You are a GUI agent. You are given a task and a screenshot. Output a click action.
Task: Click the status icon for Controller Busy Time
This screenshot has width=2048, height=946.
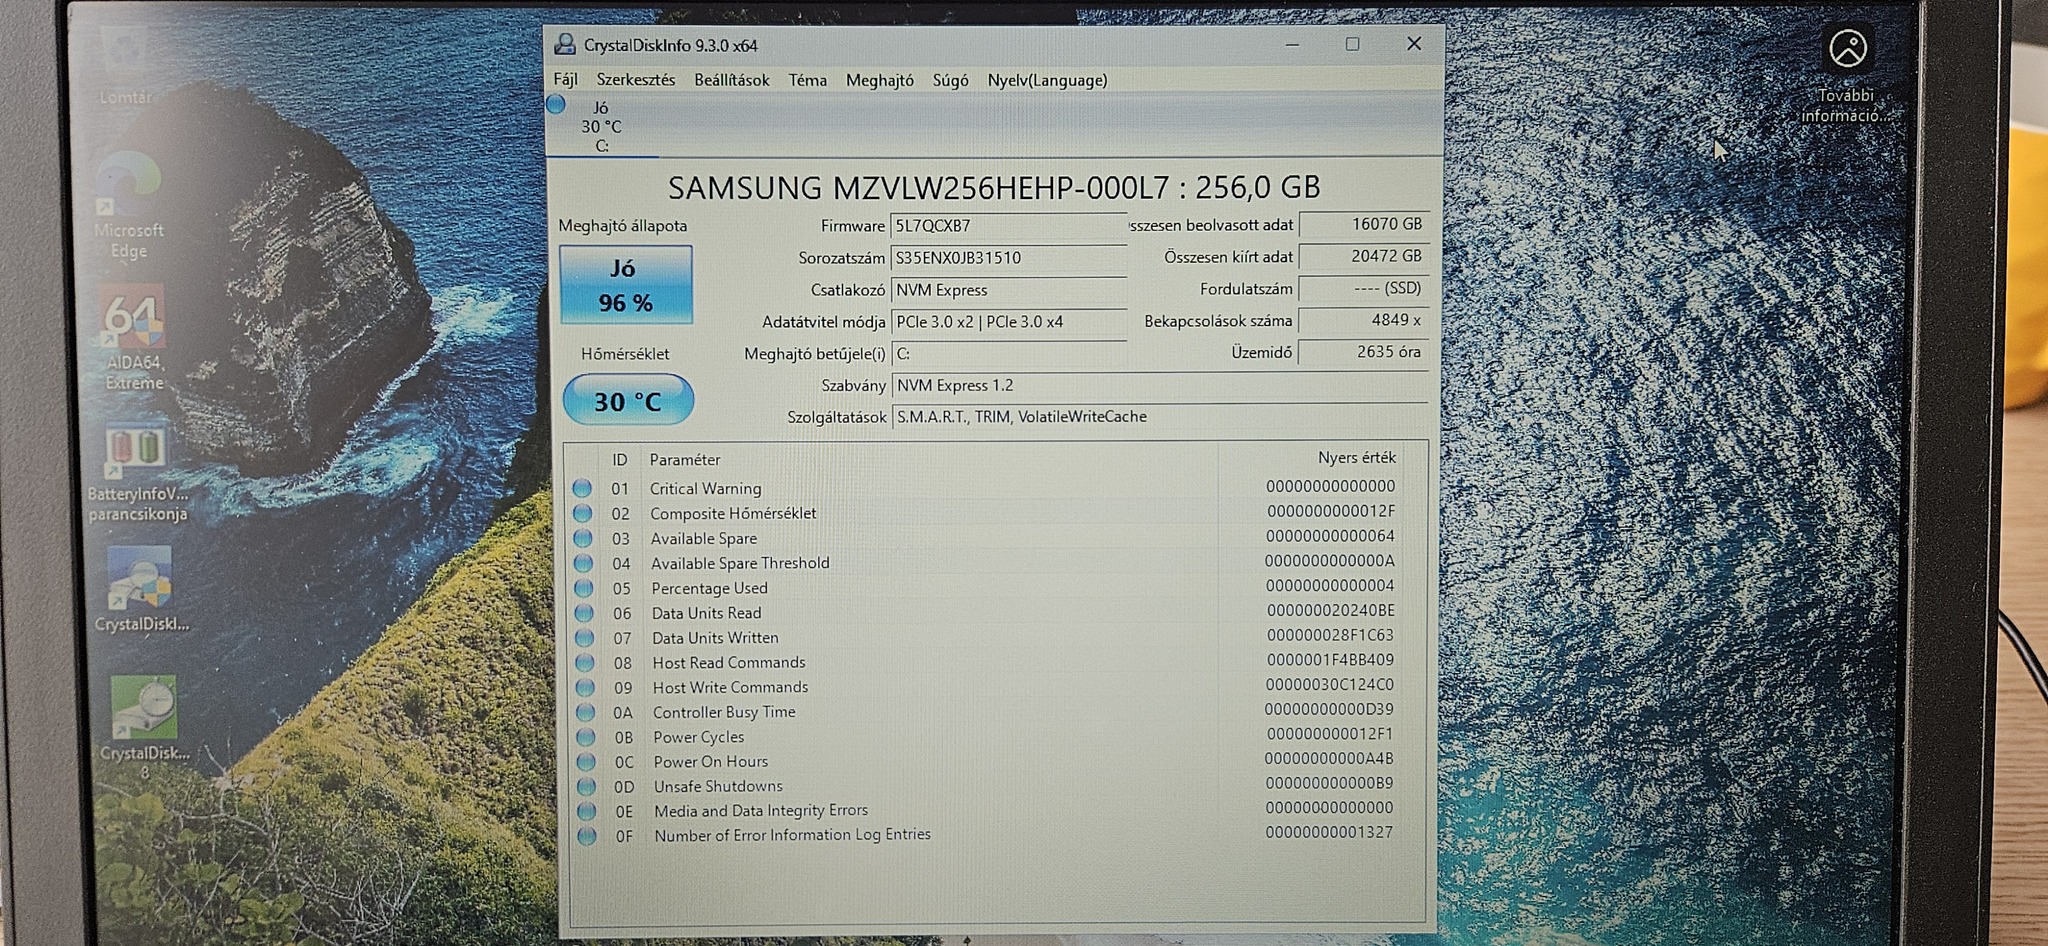point(586,712)
